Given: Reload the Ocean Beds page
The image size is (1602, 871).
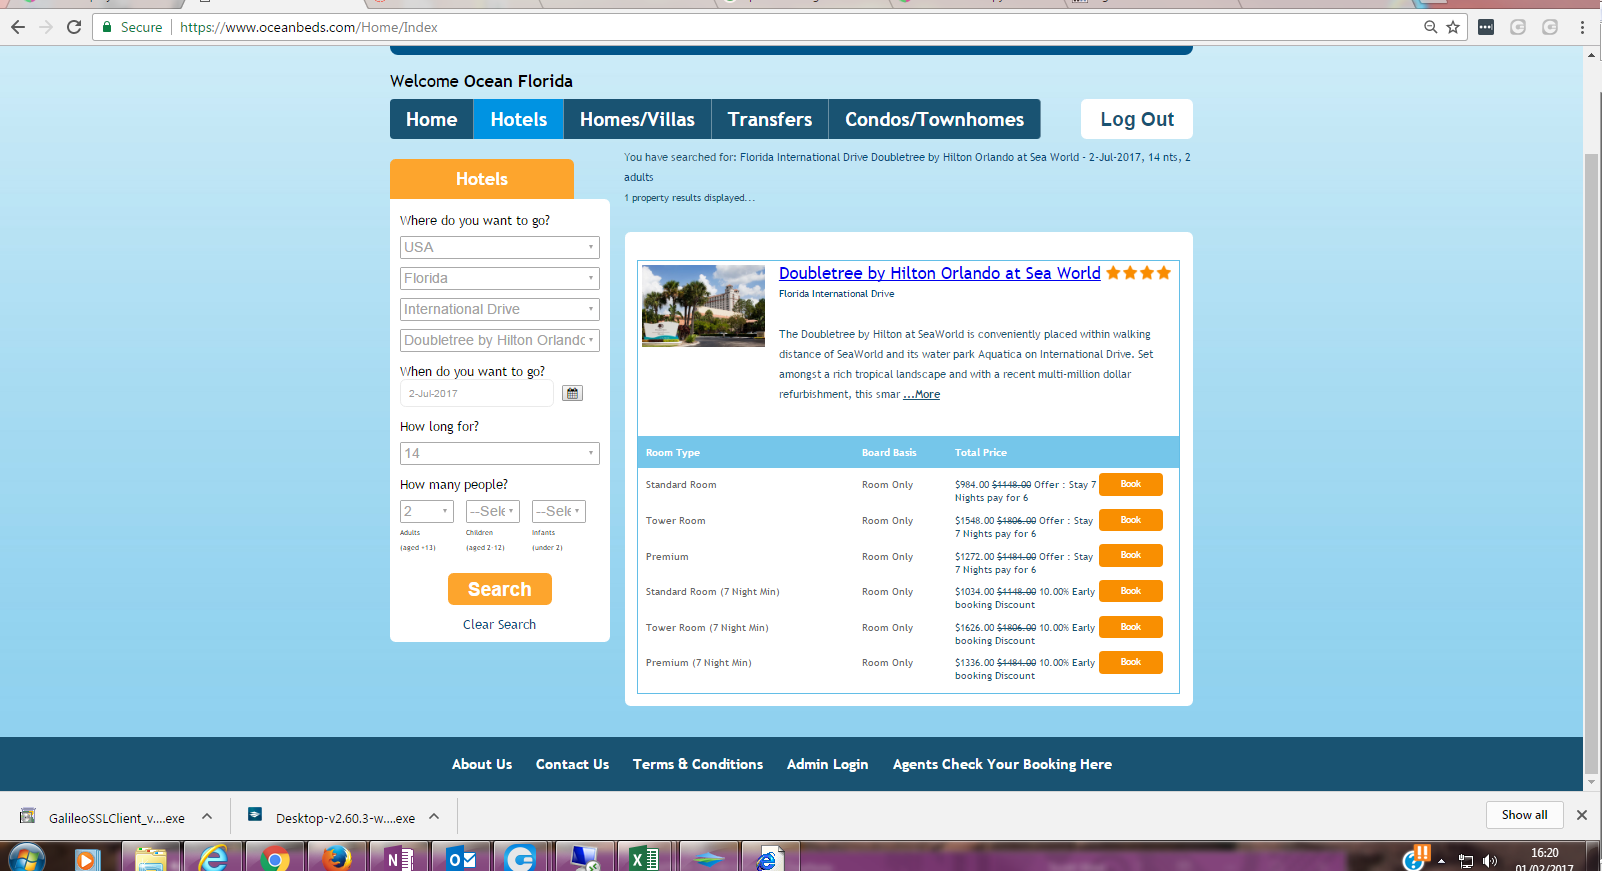Looking at the screenshot, I should (74, 27).
